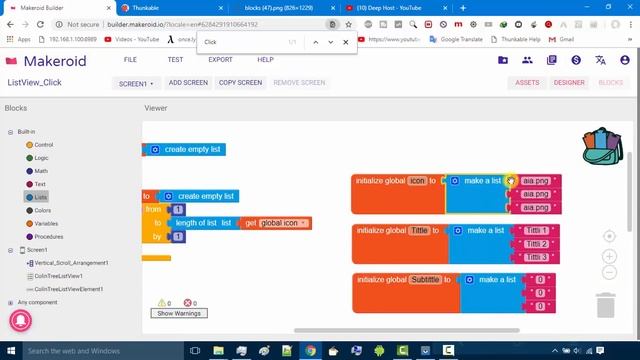Switch to DESIGNER view
Screen dimensions: 640x360
569,82
